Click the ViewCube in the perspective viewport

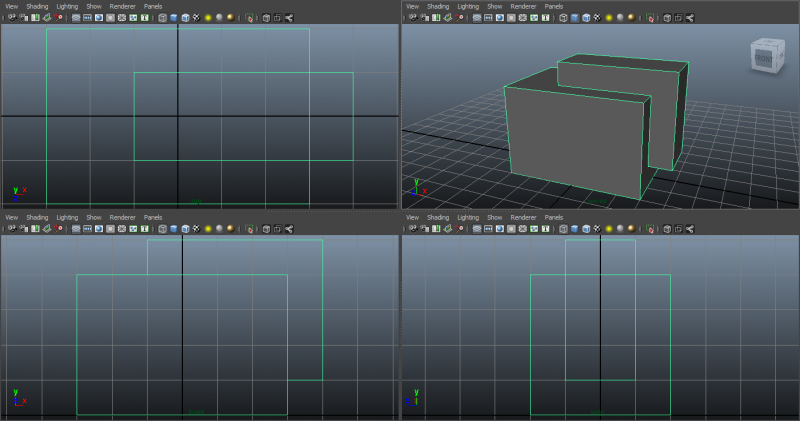click(765, 58)
